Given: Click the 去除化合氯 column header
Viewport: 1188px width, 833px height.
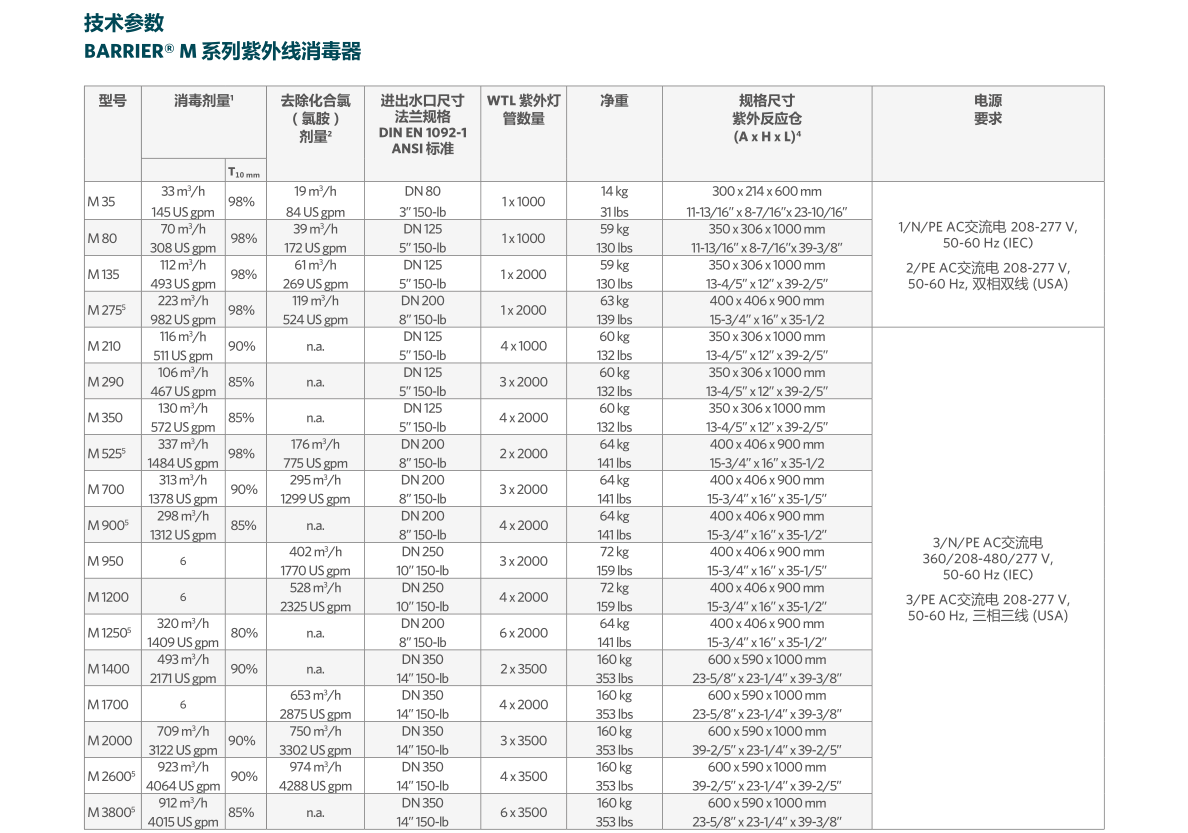Looking at the screenshot, I should 315,118.
